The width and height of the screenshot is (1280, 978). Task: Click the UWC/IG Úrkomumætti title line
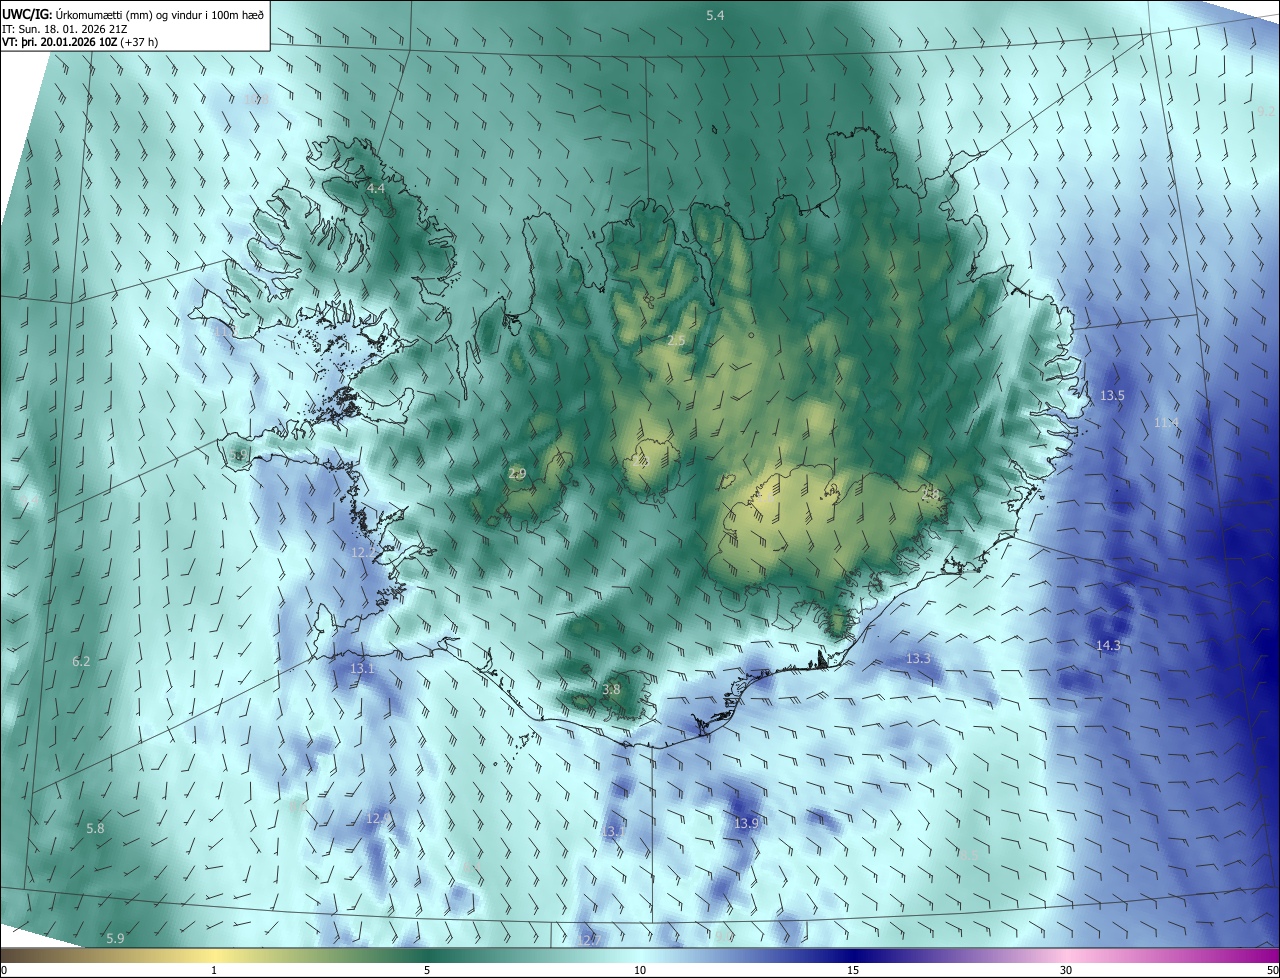click(x=134, y=14)
